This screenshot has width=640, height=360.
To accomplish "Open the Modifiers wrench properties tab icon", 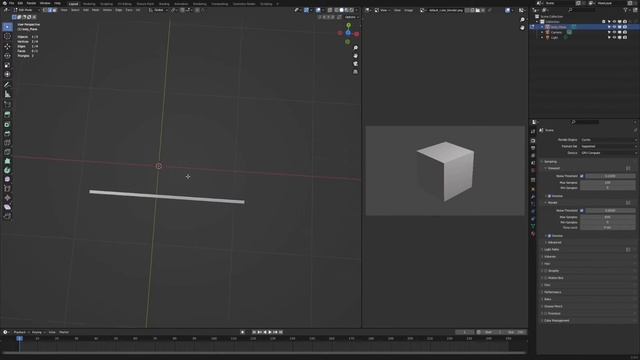I will coord(533,197).
